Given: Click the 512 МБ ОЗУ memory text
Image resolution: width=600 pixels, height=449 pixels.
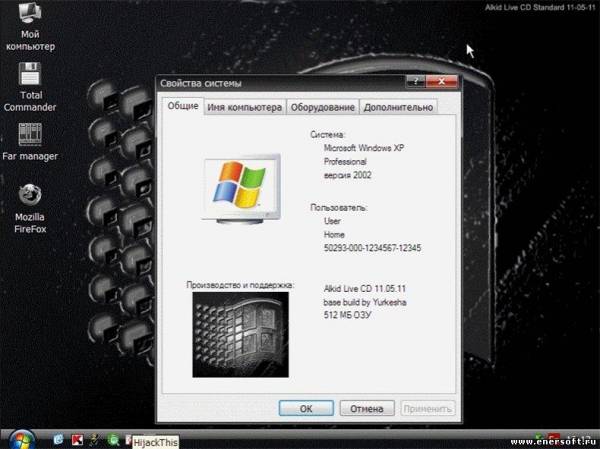Looking at the screenshot, I should click(347, 315).
